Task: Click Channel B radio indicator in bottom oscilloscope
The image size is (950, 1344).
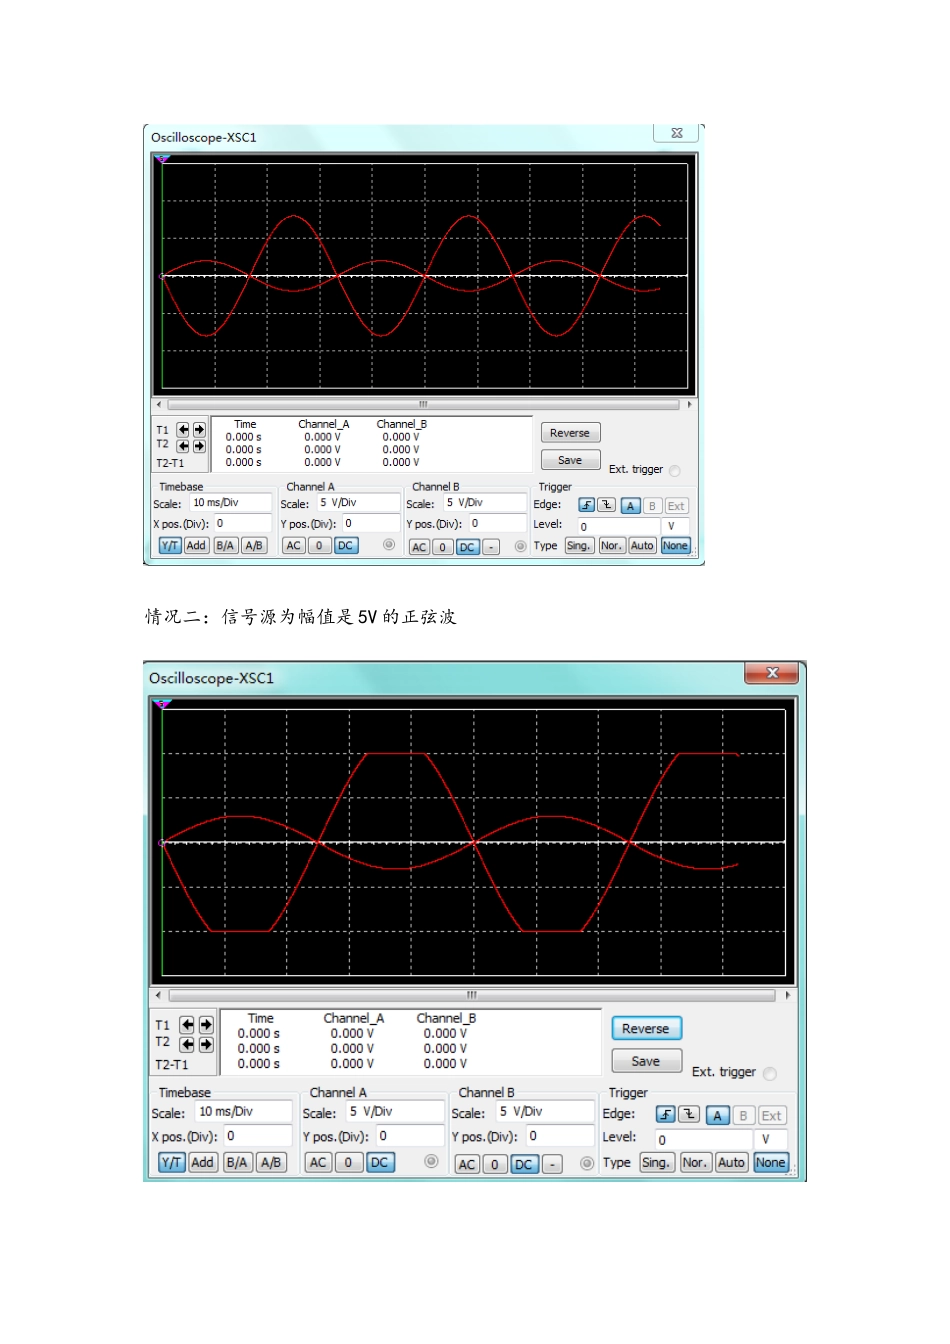Action: [587, 1163]
